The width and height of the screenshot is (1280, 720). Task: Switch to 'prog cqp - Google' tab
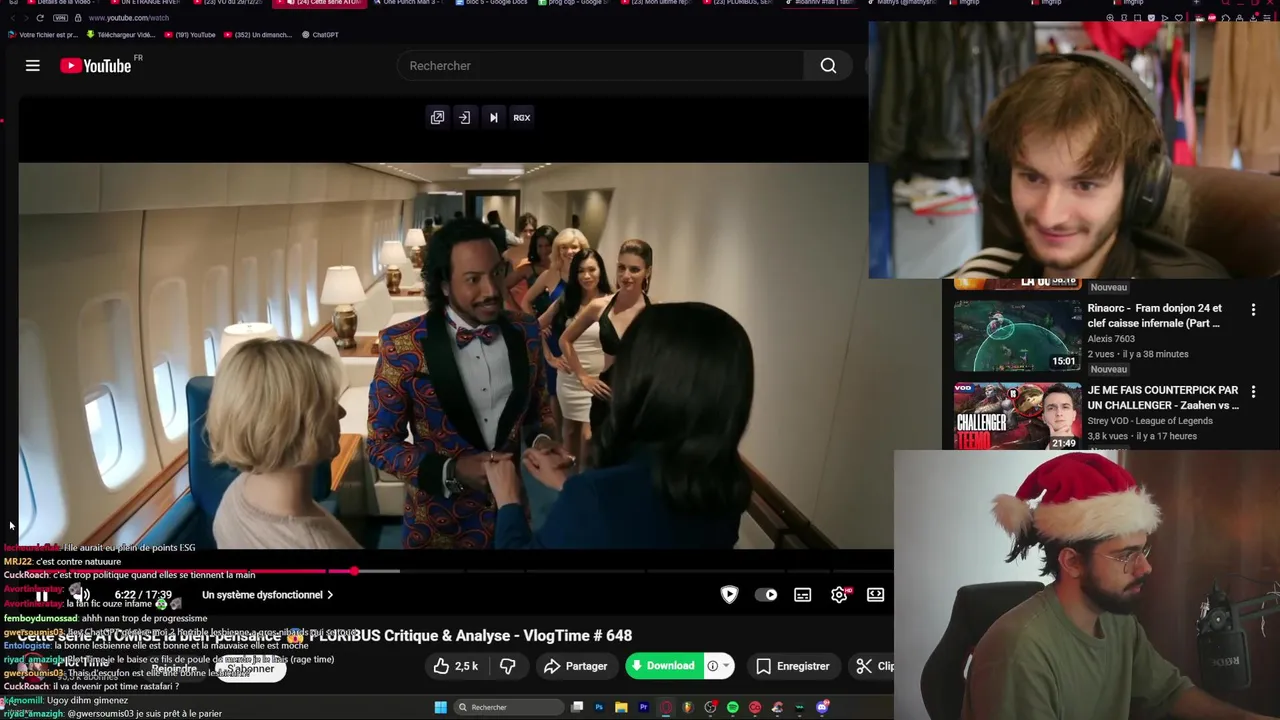572,3
